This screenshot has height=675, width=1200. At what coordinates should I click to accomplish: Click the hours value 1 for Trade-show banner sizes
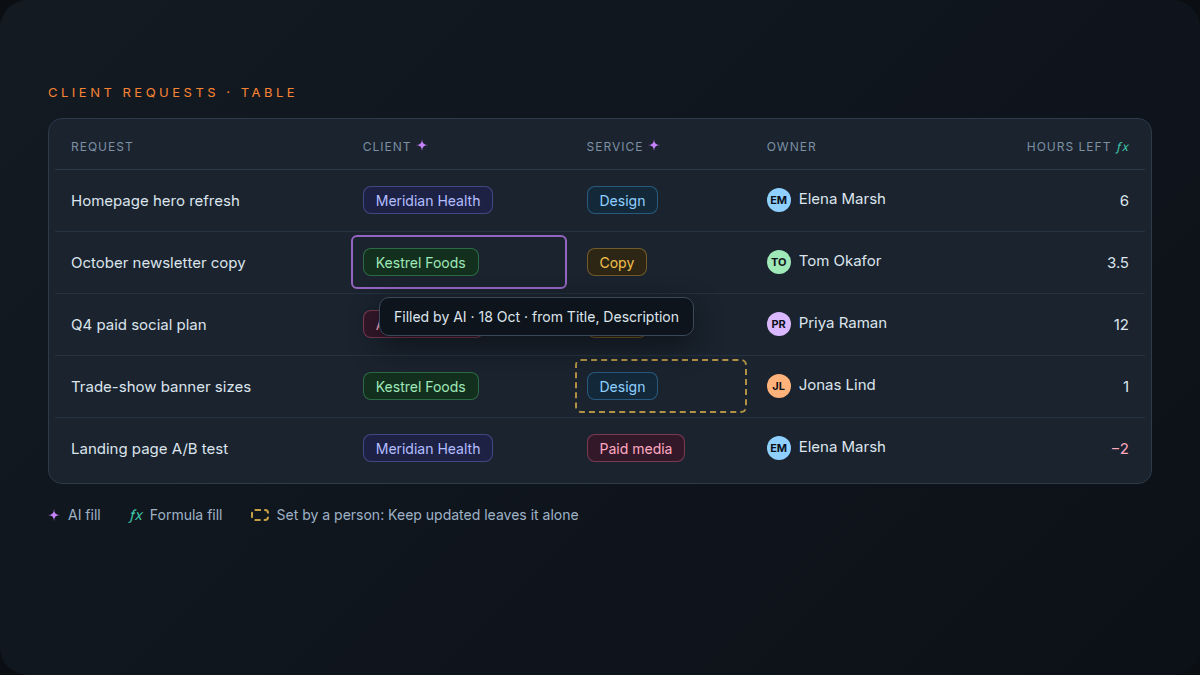tap(1126, 387)
